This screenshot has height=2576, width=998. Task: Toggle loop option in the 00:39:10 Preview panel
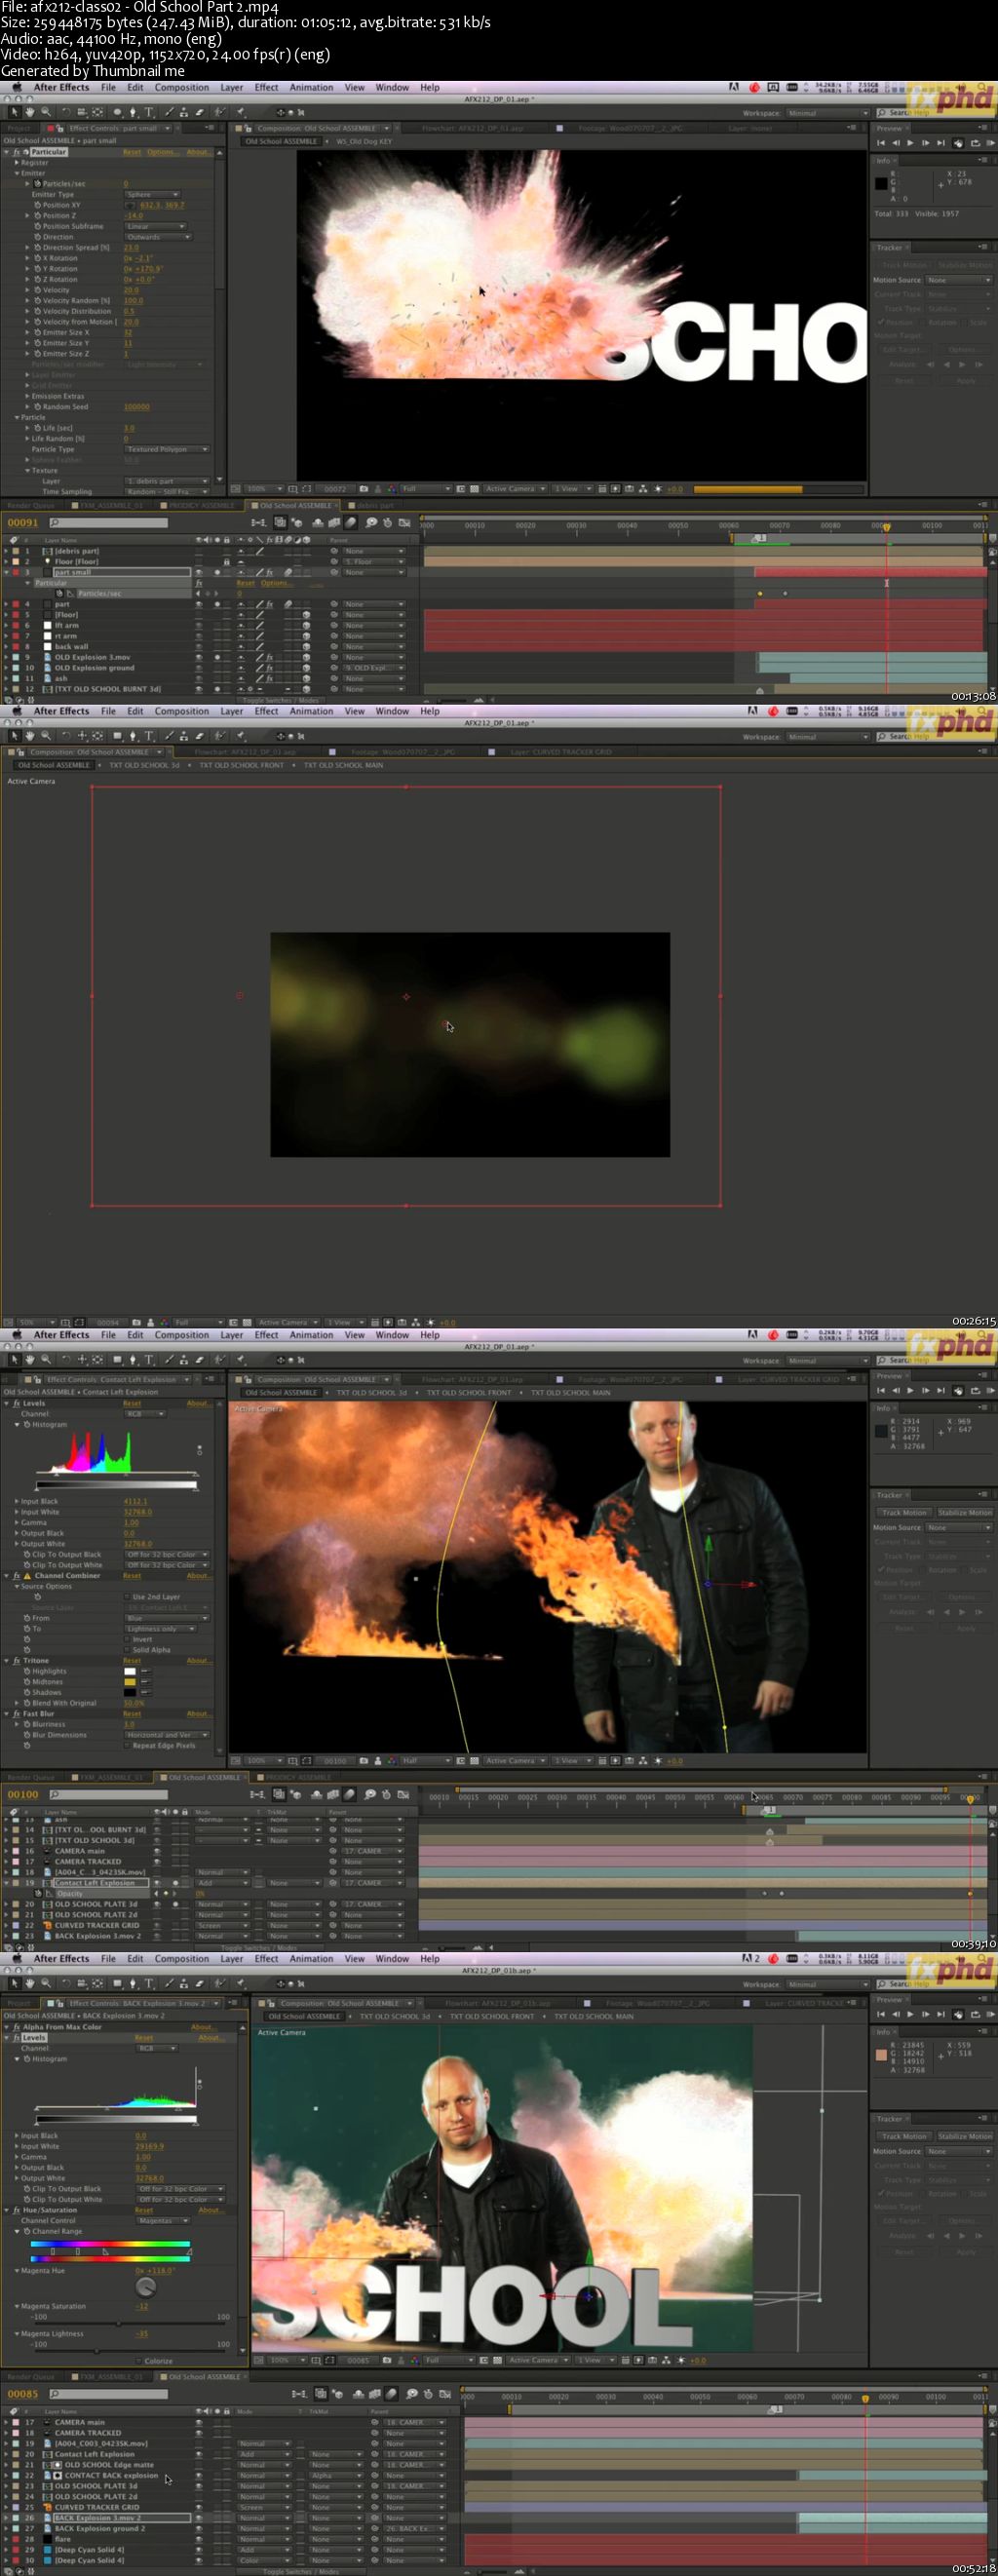975,1391
